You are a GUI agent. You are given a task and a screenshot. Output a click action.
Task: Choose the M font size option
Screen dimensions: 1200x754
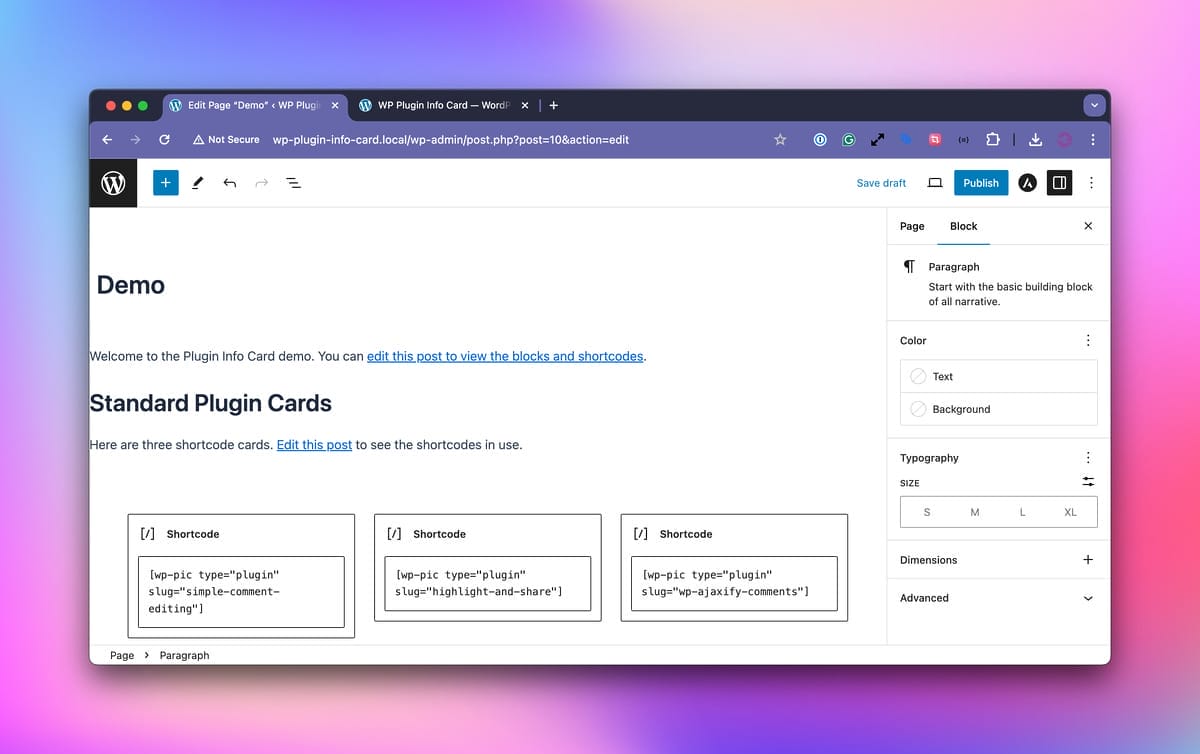tap(974, 512)
